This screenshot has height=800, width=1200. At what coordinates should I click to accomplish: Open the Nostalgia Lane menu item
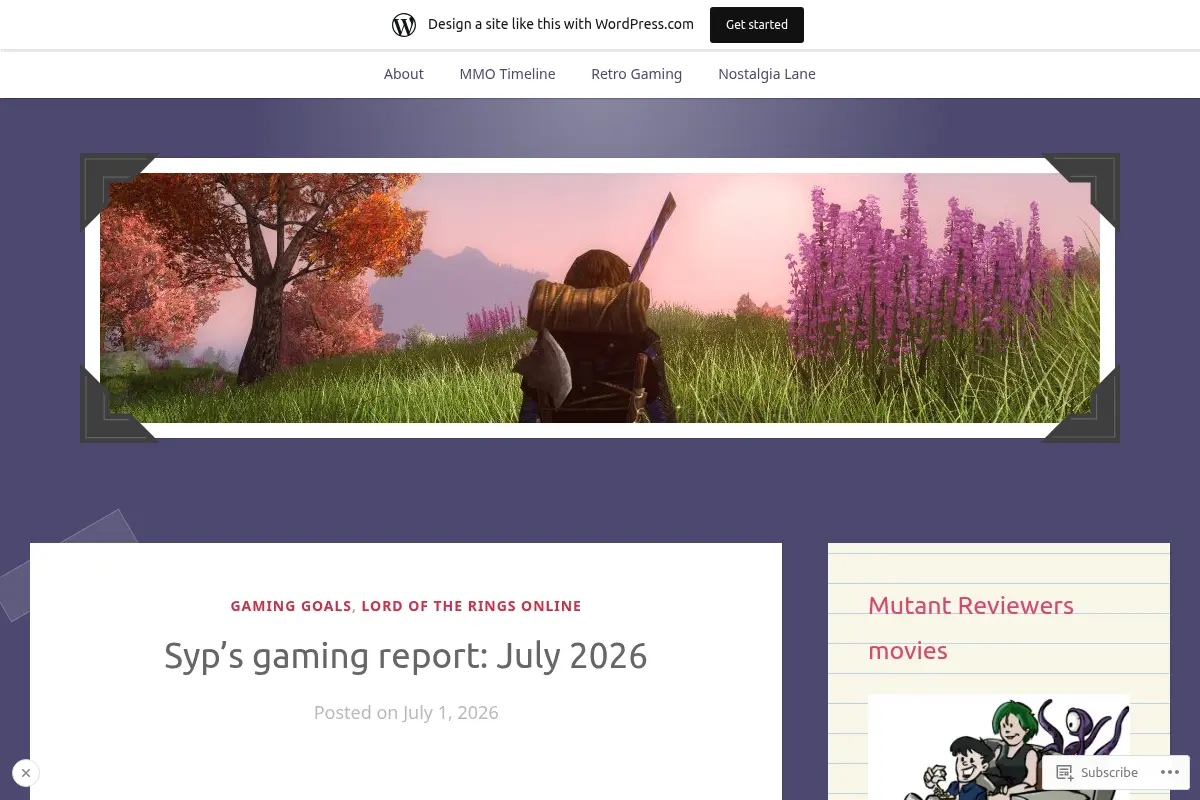click(x=767, y=74)
